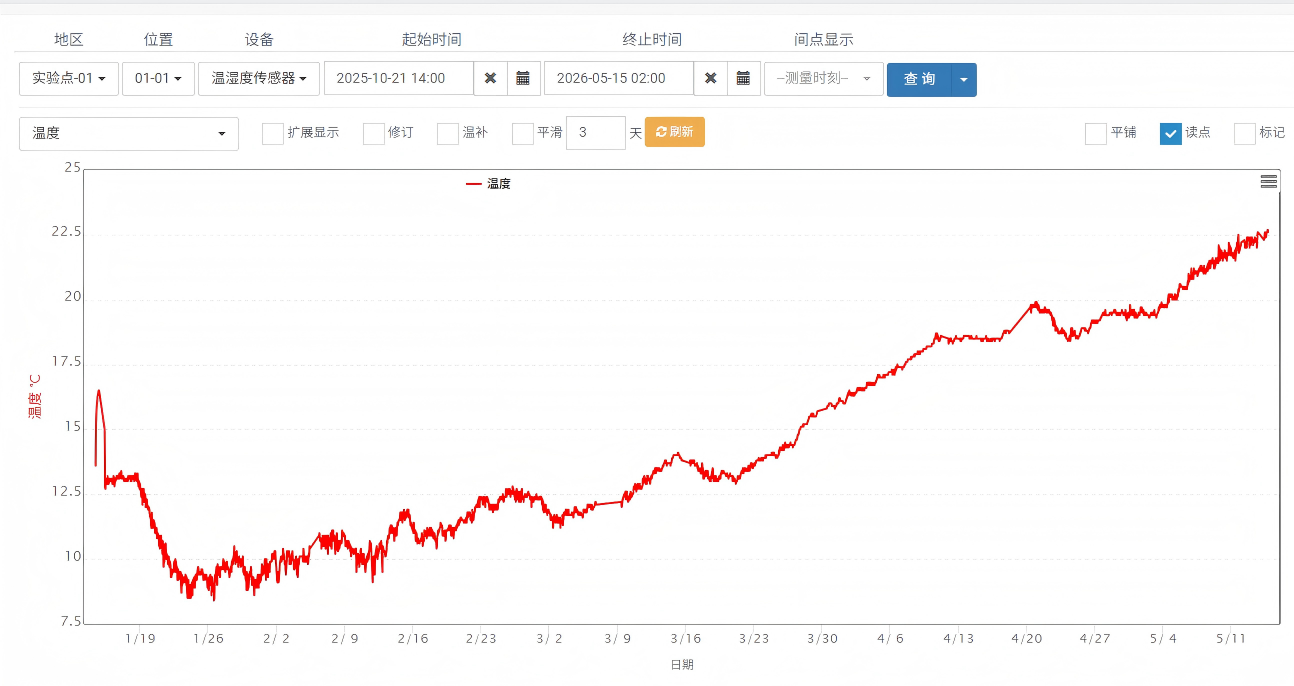1294x686 pixels.
Task: Open the 温度 parameter selector
Action: pos(129,134)
